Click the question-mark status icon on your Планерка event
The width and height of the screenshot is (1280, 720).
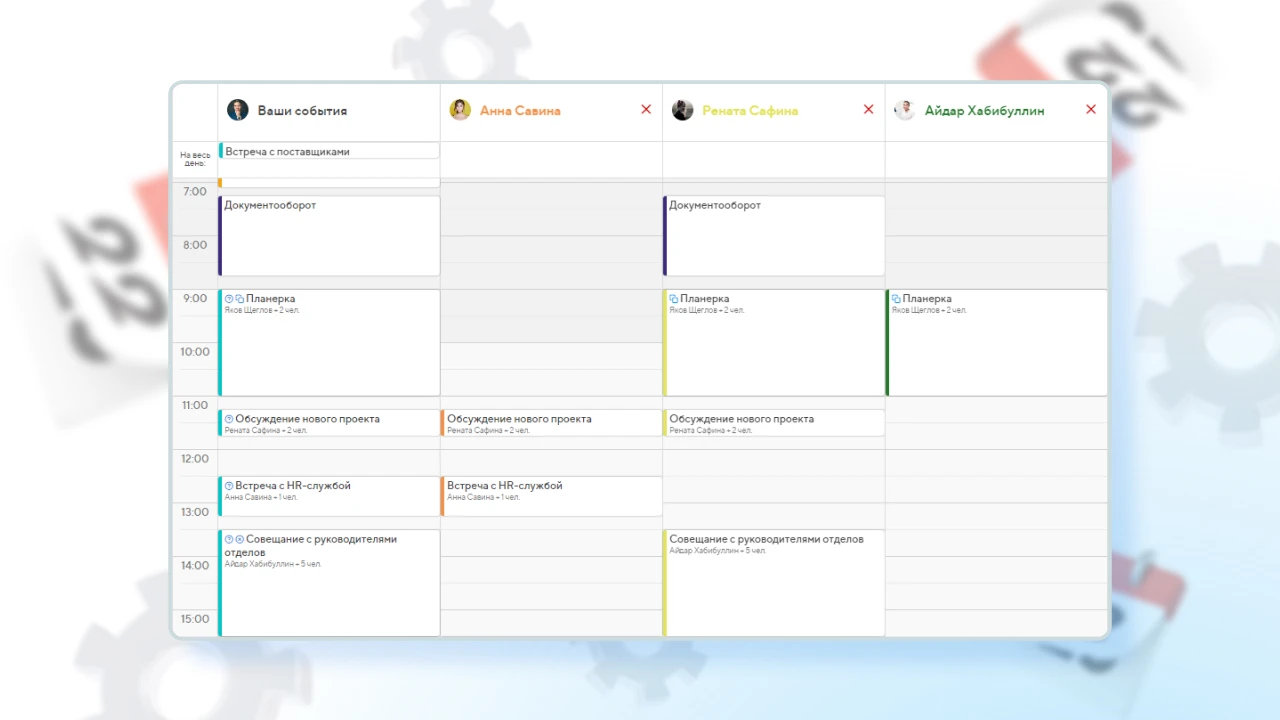tap(229, 299)
